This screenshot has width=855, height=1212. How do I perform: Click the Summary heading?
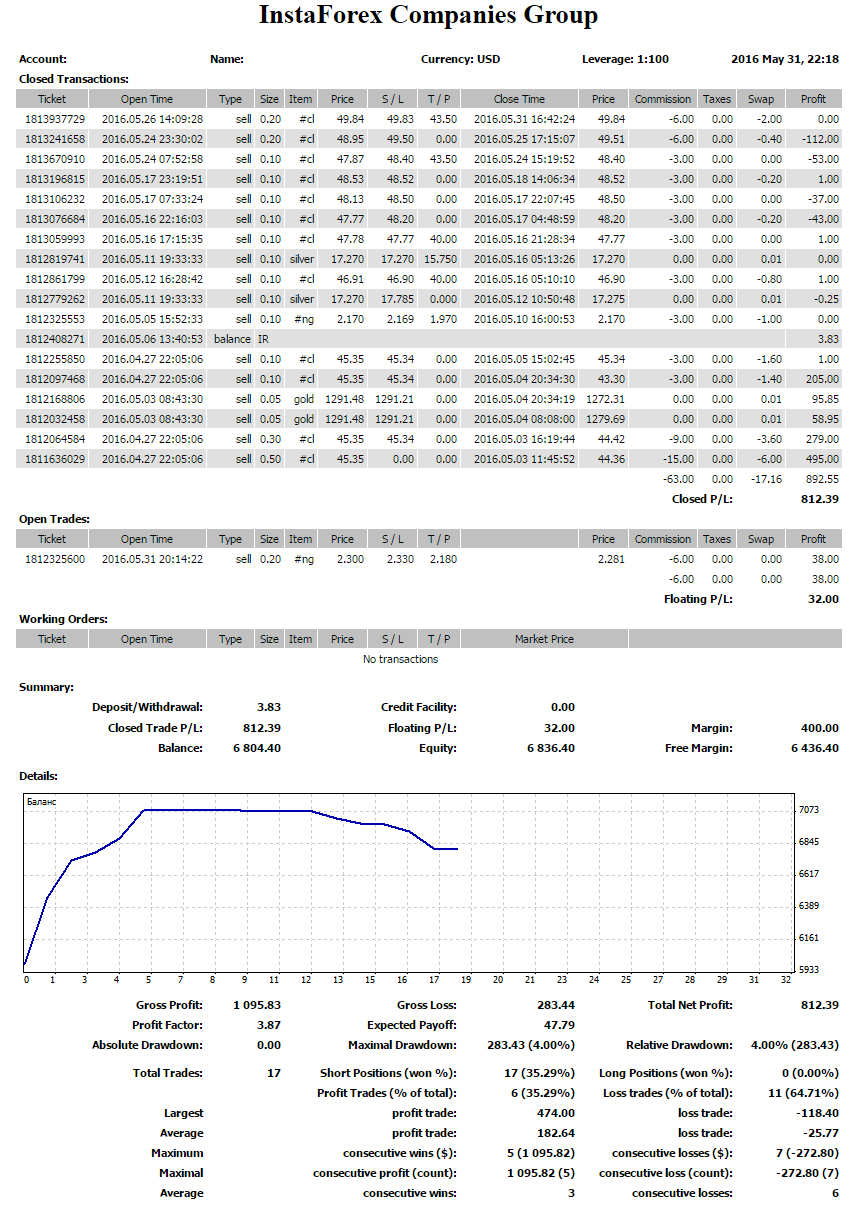[46, 687]
